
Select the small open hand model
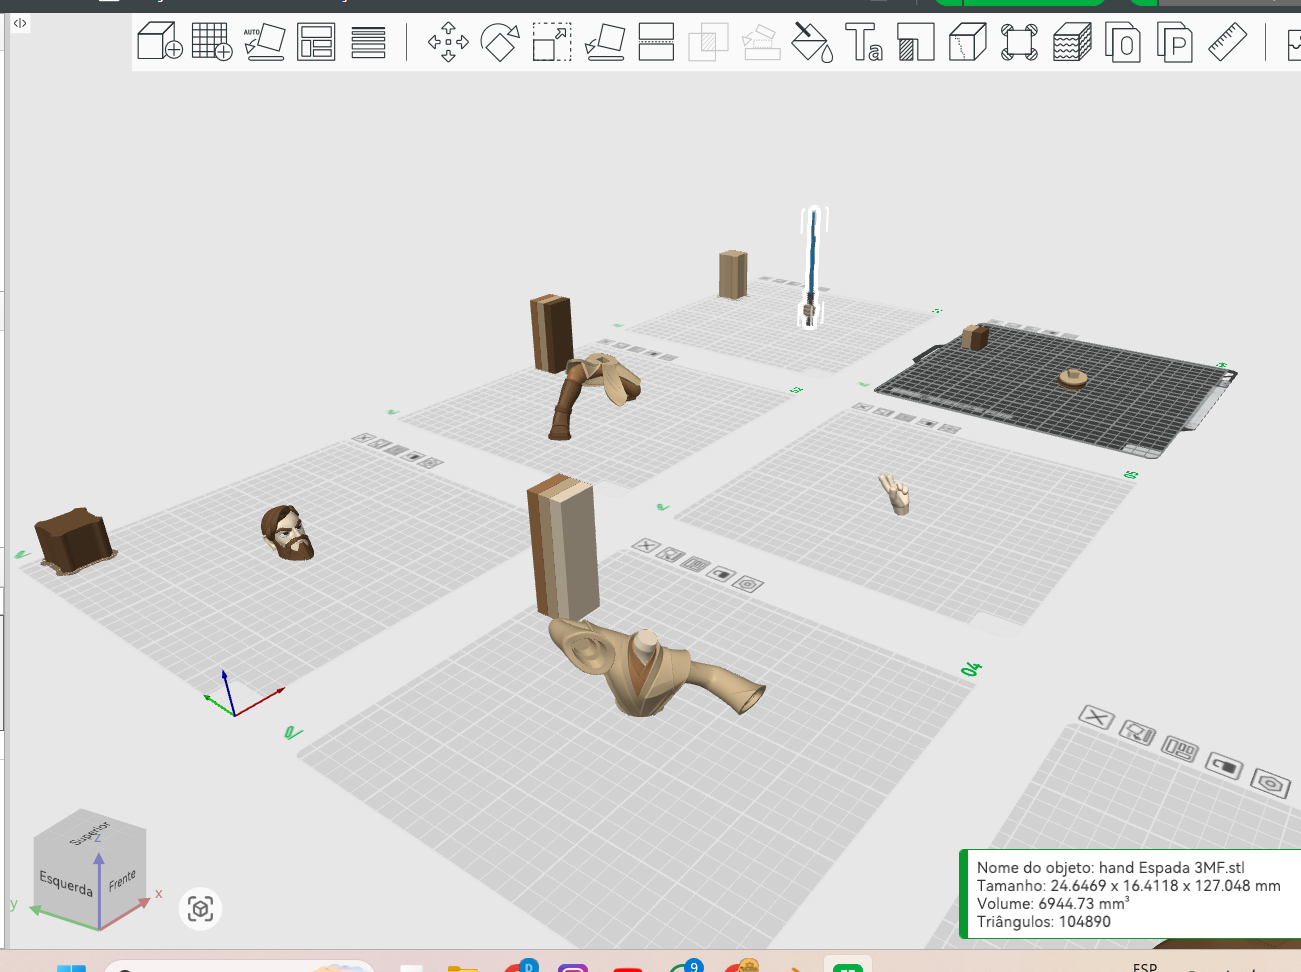(x=895, y=494)
